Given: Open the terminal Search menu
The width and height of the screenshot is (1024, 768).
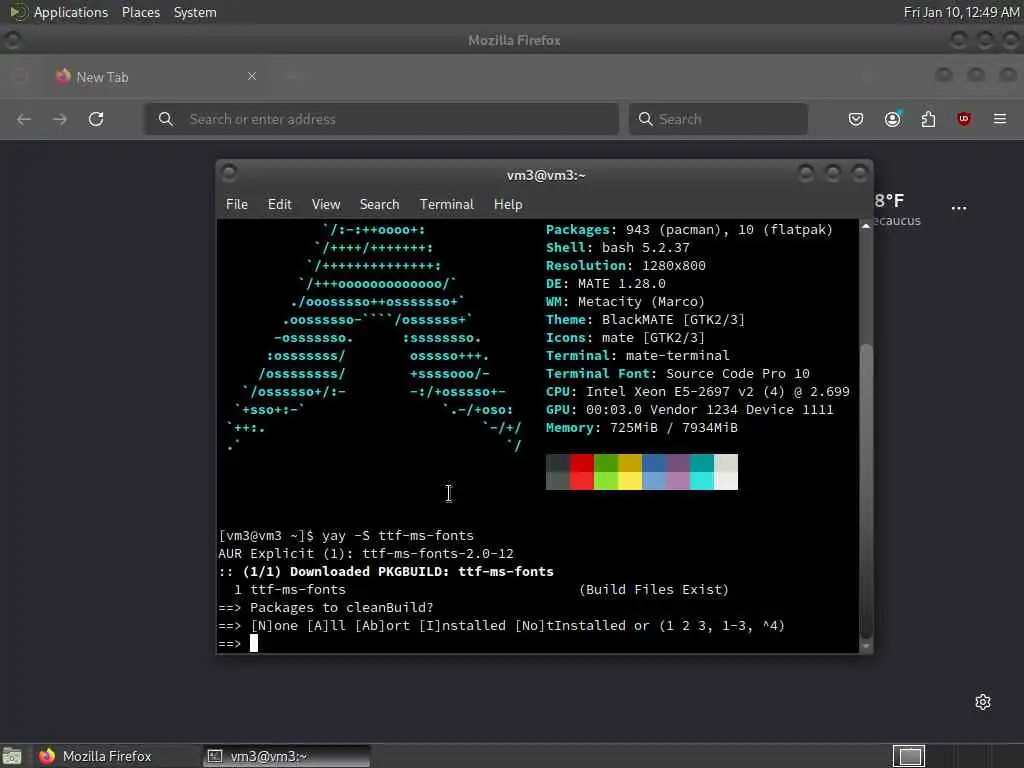Looking at the screenshot, I should (379, 204).
